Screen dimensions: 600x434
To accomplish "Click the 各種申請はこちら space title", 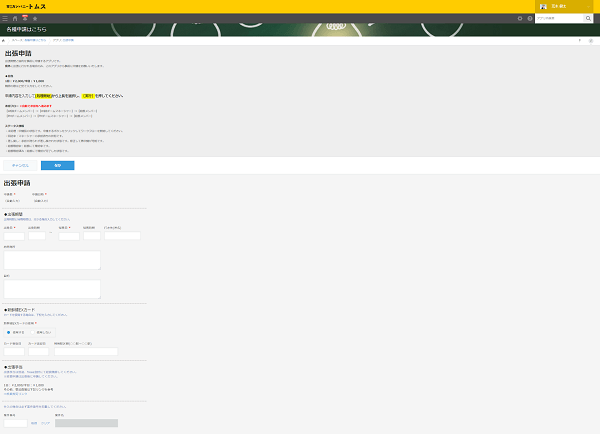I will pos(26,29).
